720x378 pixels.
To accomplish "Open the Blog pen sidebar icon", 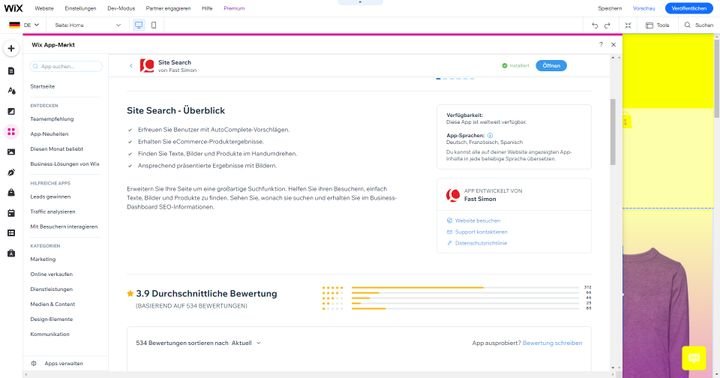I will click(11, 172).
